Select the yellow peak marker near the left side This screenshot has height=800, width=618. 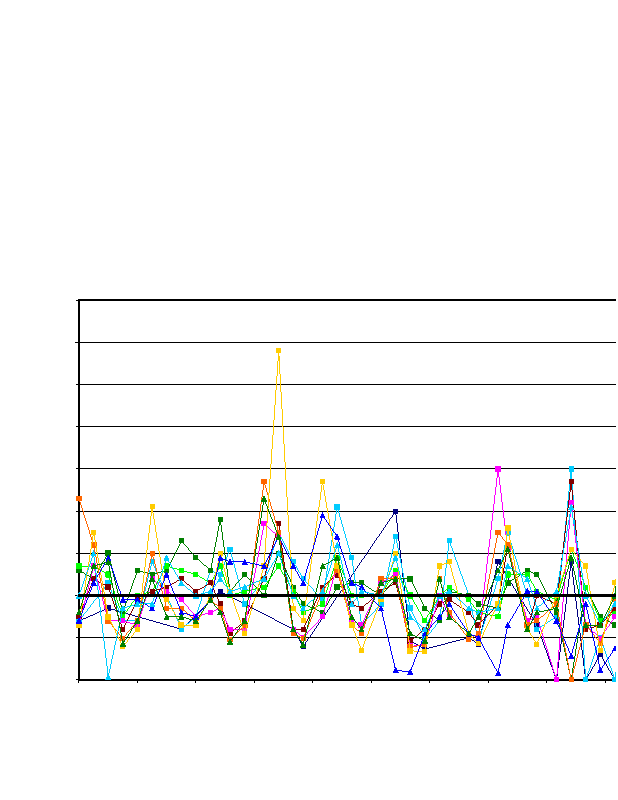152,507
